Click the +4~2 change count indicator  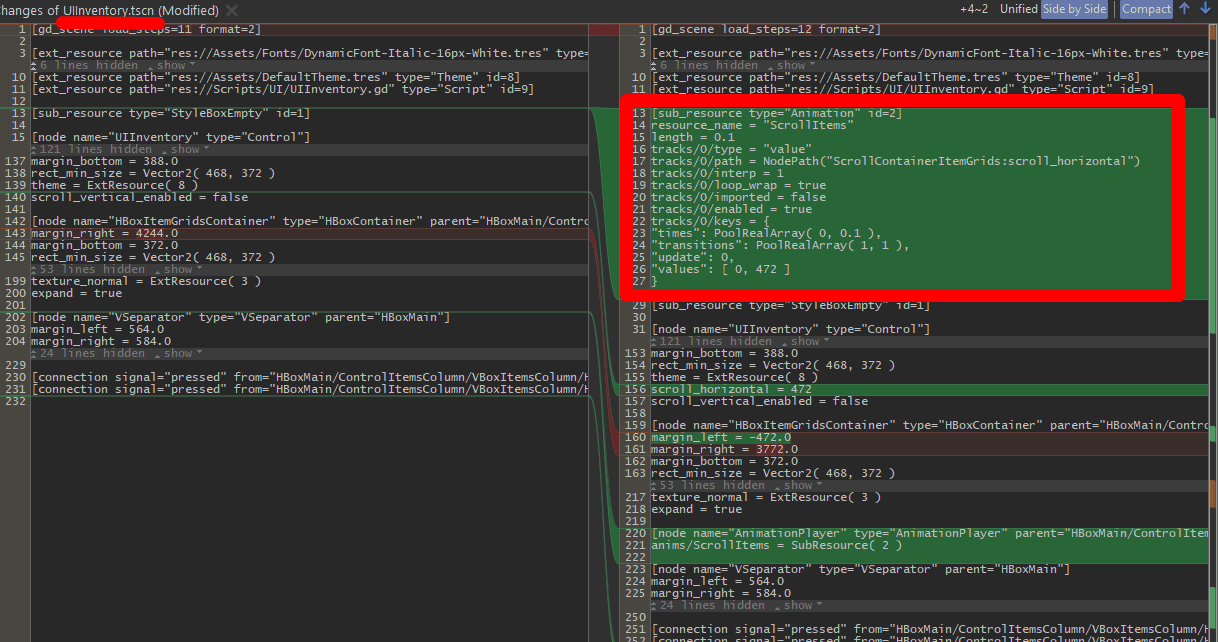click(x=975, y=9)
